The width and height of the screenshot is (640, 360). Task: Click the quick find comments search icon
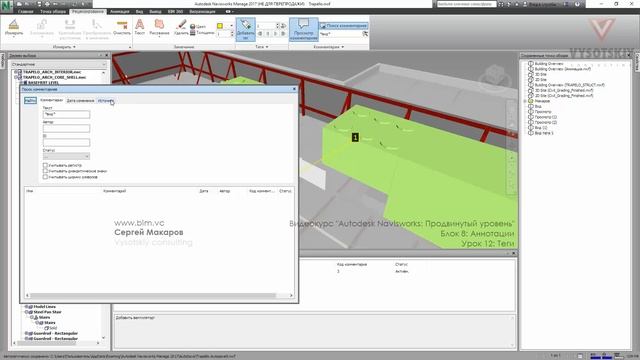tap(365, 34)
